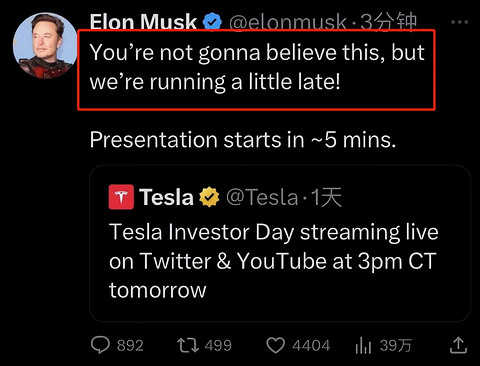Select the text 'Presentation starts in ~5 mins.'
This screenshot has width=480, height=366.
pyautogui.click(x=243, y=140)
